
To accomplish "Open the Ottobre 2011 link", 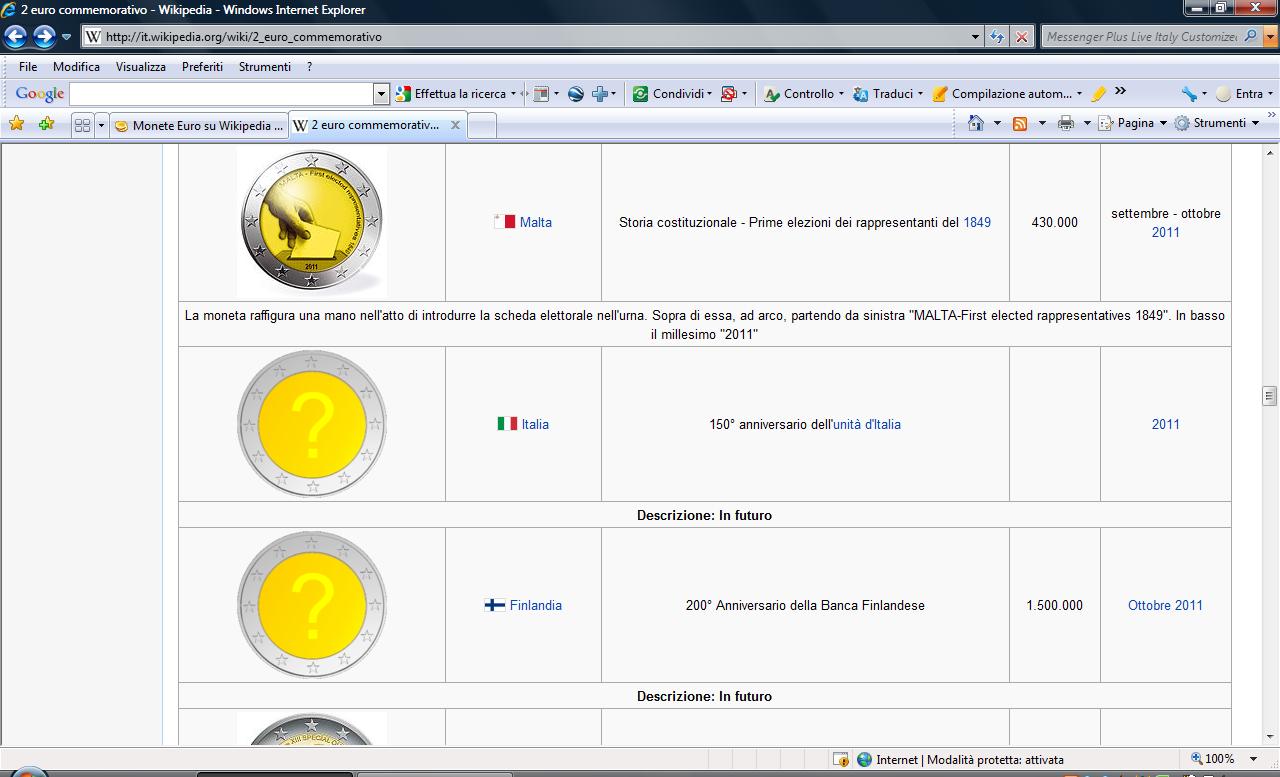I will click(x=1165, y=605).
